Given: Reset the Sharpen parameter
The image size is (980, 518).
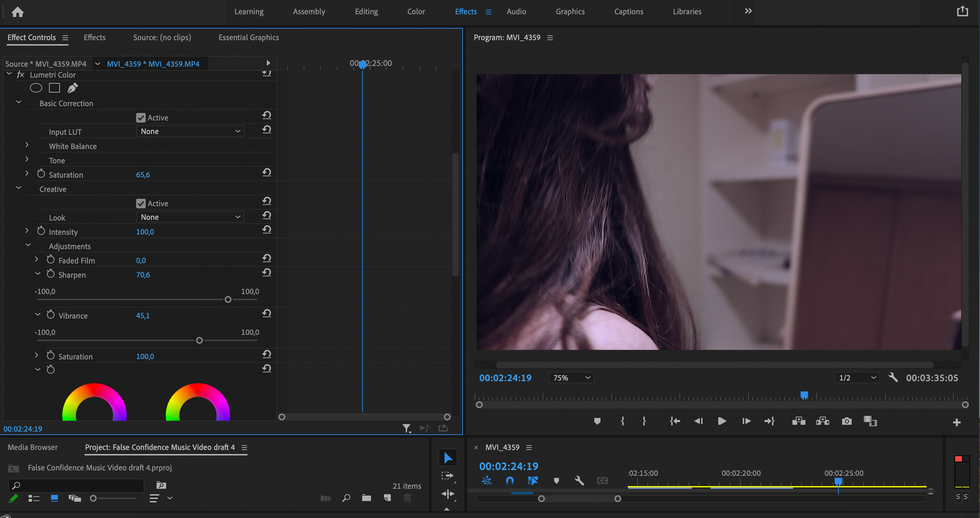Looking at the screenshot, I should pyautogui.click(x=267, y=272).
